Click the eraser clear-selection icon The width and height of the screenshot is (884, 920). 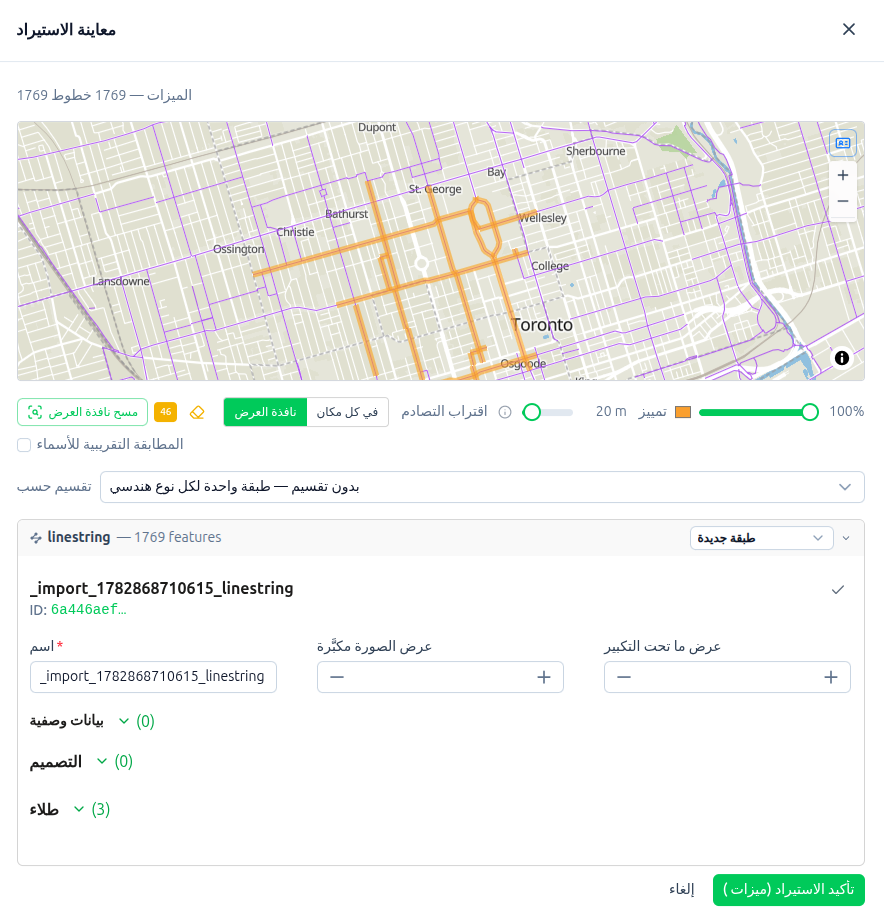coord(197,412)
